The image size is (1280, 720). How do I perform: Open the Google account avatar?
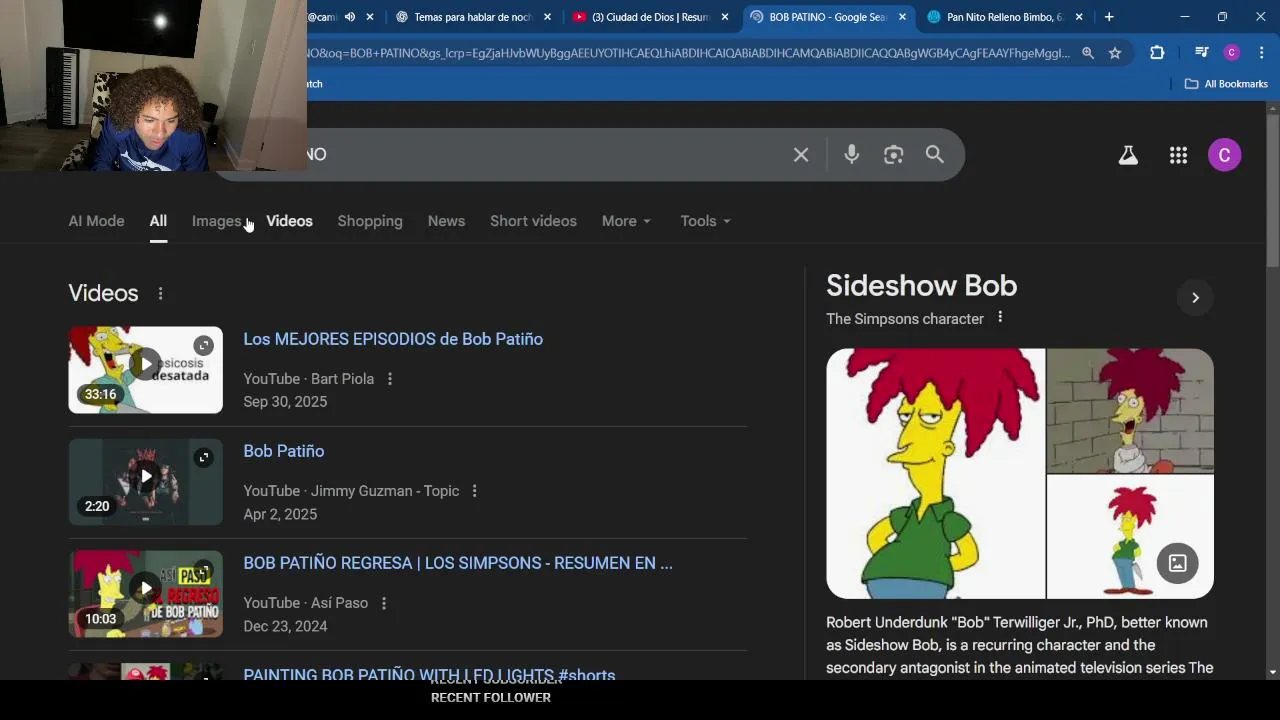(x=1224, y=155)
